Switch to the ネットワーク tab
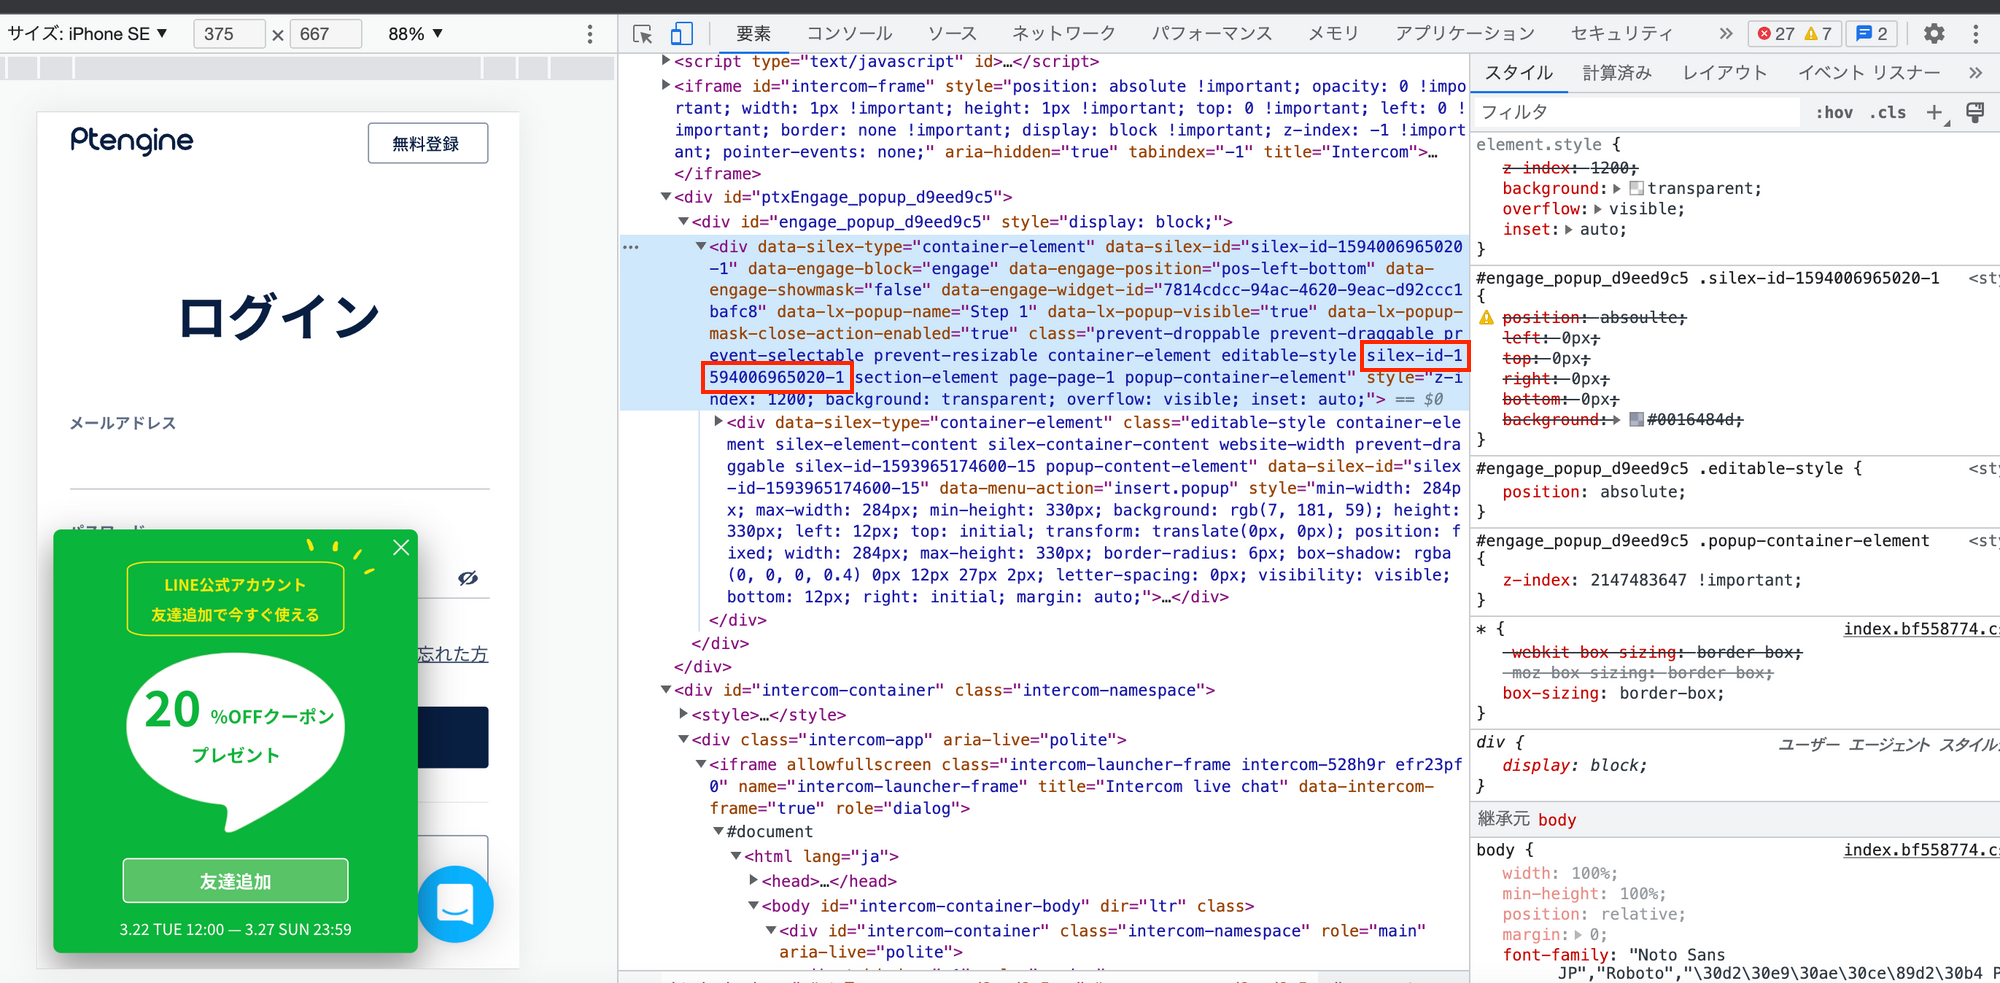The width and height of the screenshot is (2000, 983). tap(1064, 34)
